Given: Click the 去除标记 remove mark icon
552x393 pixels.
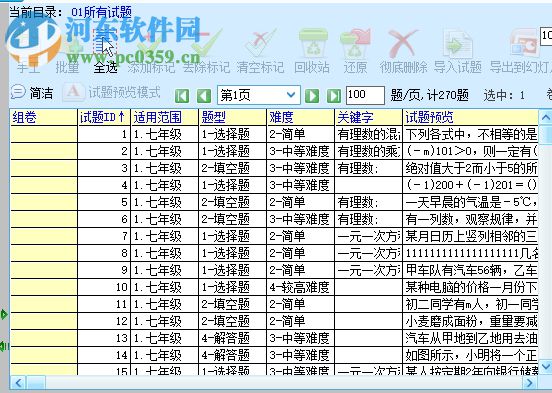Looking at the screenshot, I should [206, 44].
